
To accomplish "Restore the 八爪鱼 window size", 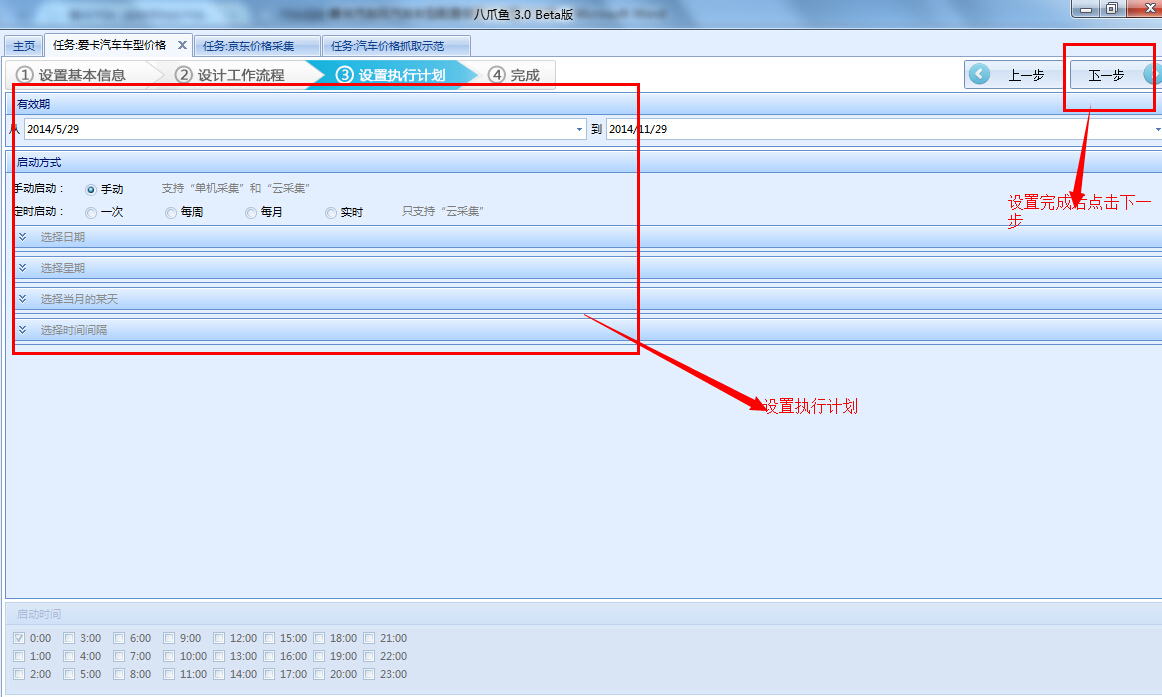I will [x=1112, y=9].
